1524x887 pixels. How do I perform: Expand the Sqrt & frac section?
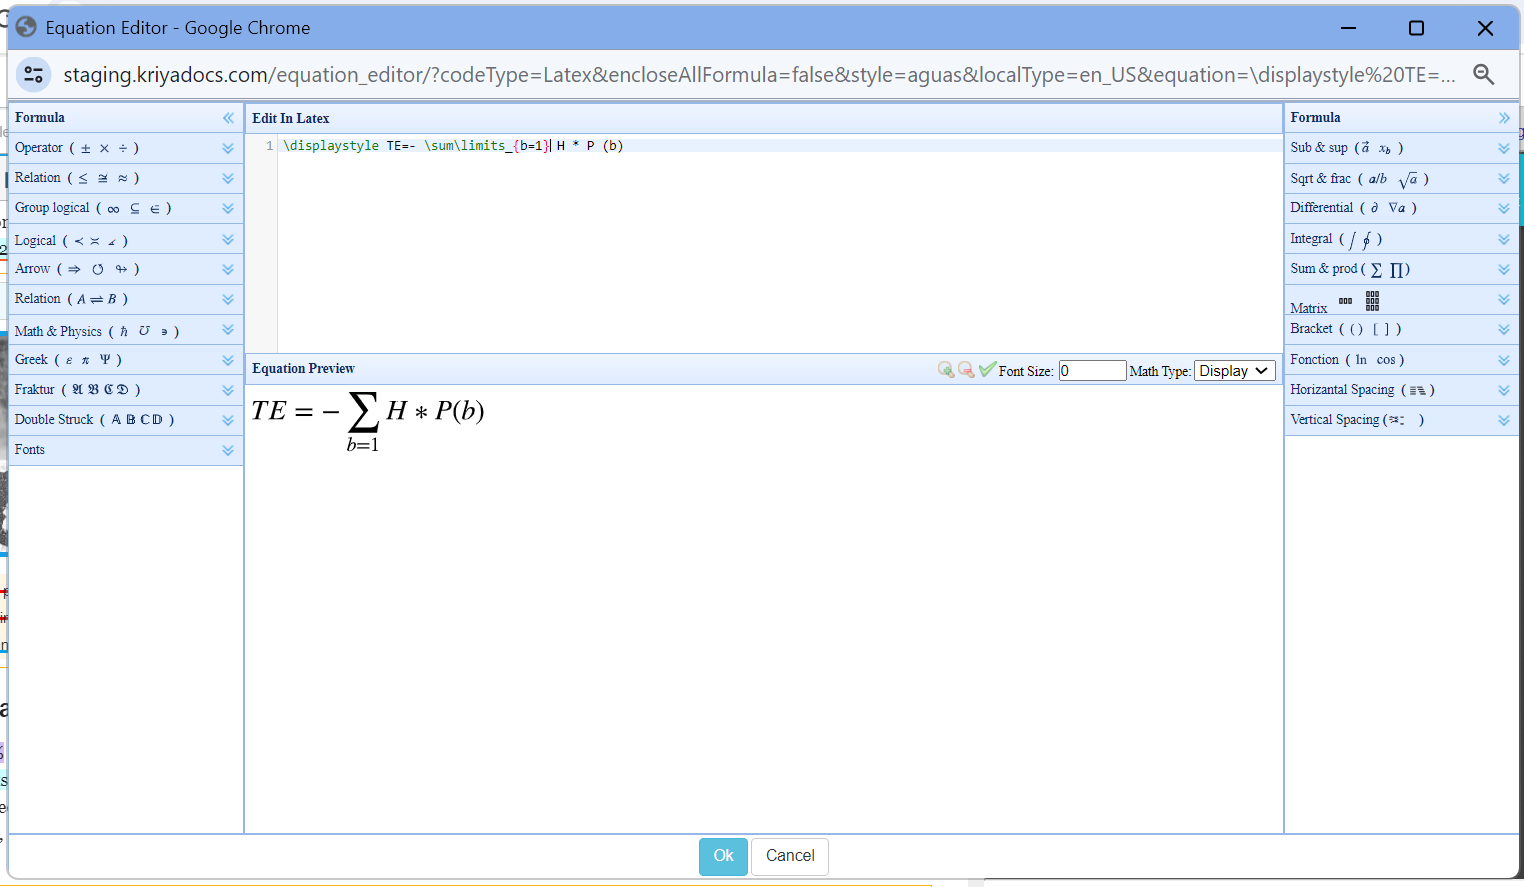[x=1503, y=178]
